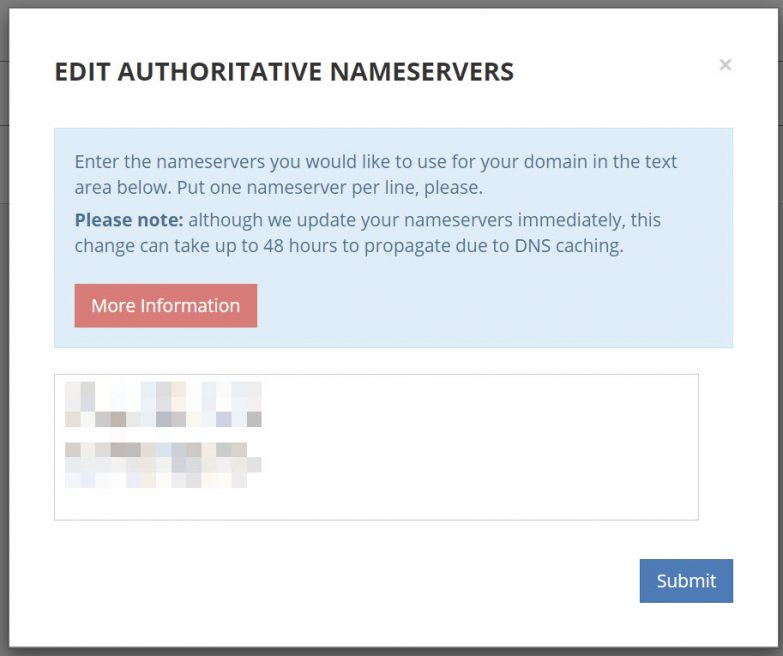Close the Edit Authoritative Nameservers dialog

(x=725, y=65)
